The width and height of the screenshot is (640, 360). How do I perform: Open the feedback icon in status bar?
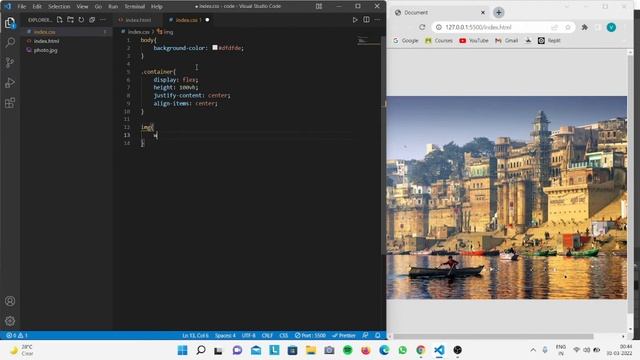365,335
